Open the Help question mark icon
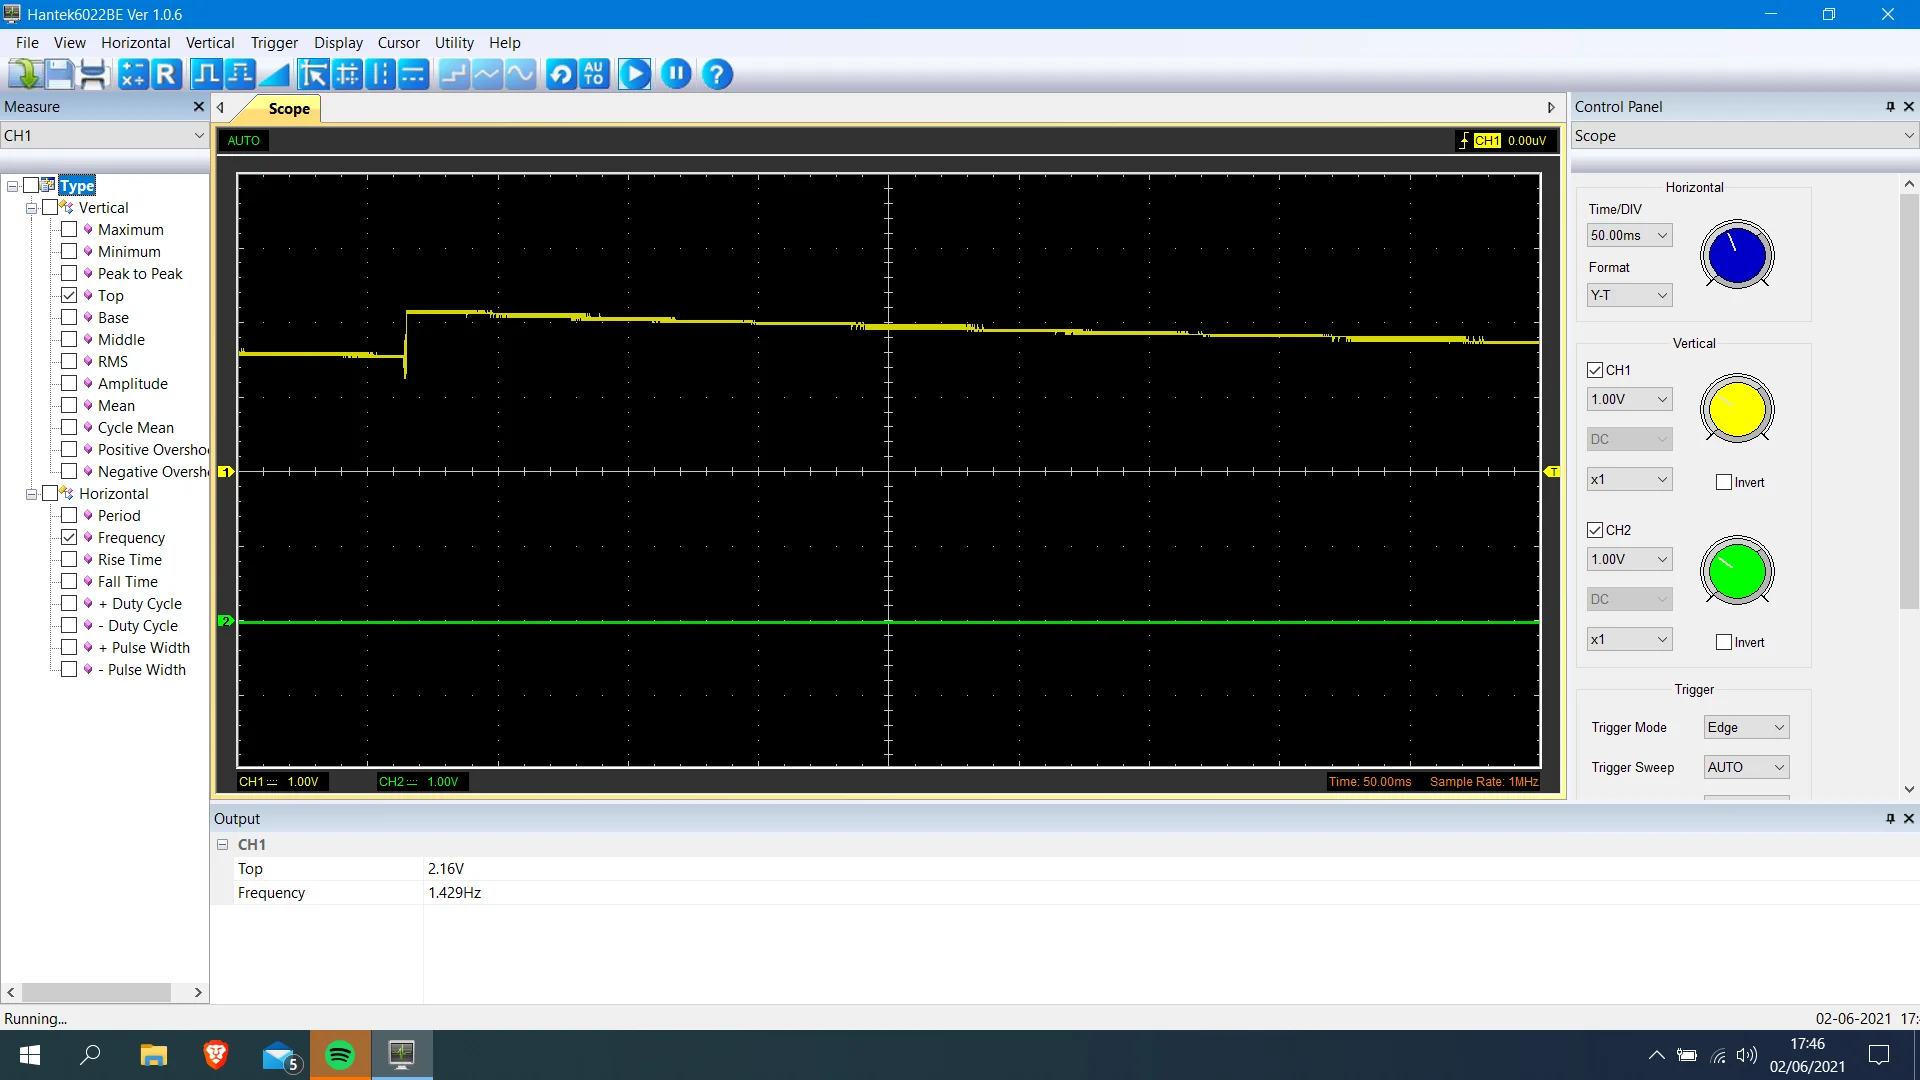 click(717, 74)
